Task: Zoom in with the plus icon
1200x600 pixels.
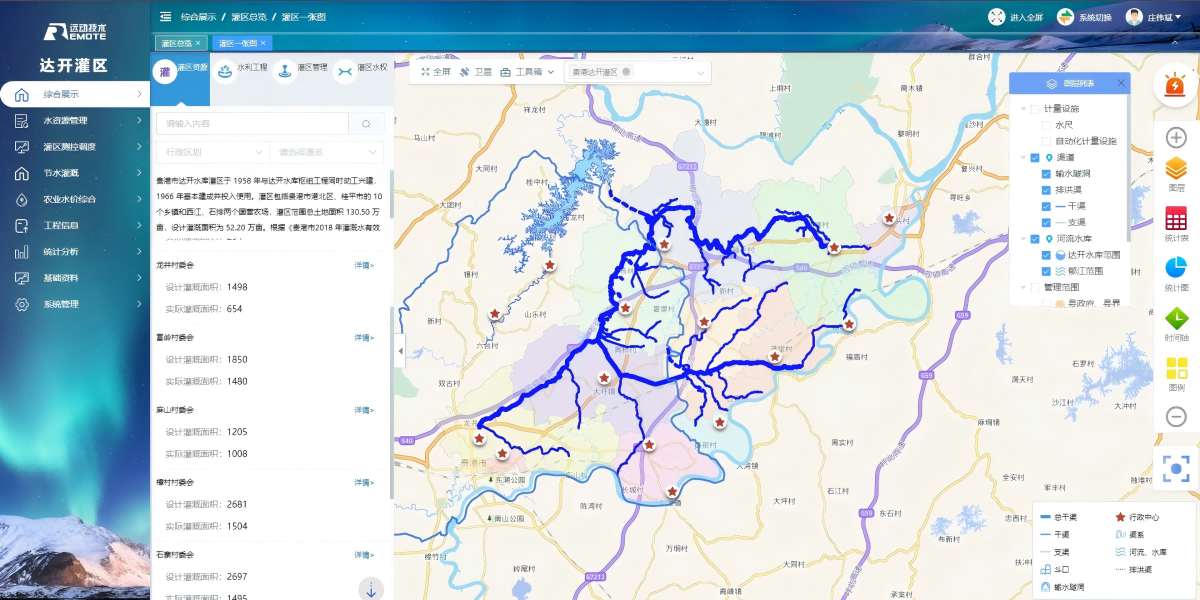Action: pos(1176,138)
